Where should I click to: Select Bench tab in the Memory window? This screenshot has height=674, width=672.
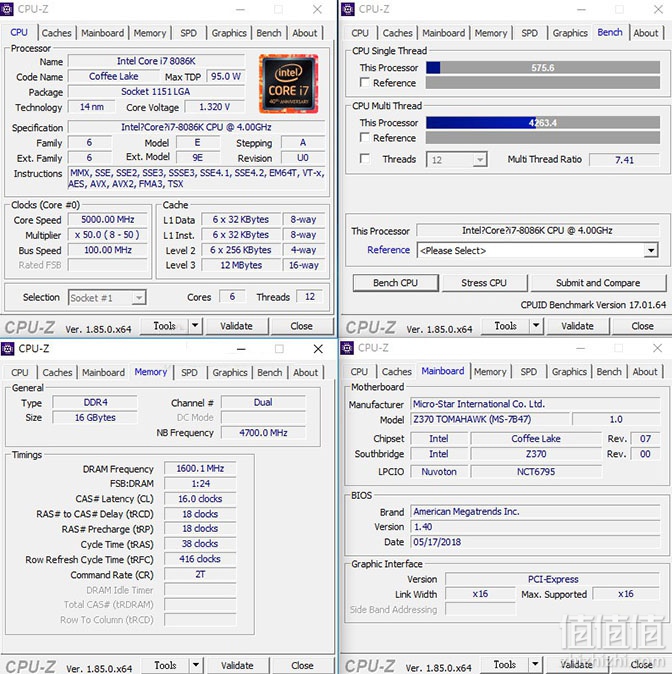270,372
